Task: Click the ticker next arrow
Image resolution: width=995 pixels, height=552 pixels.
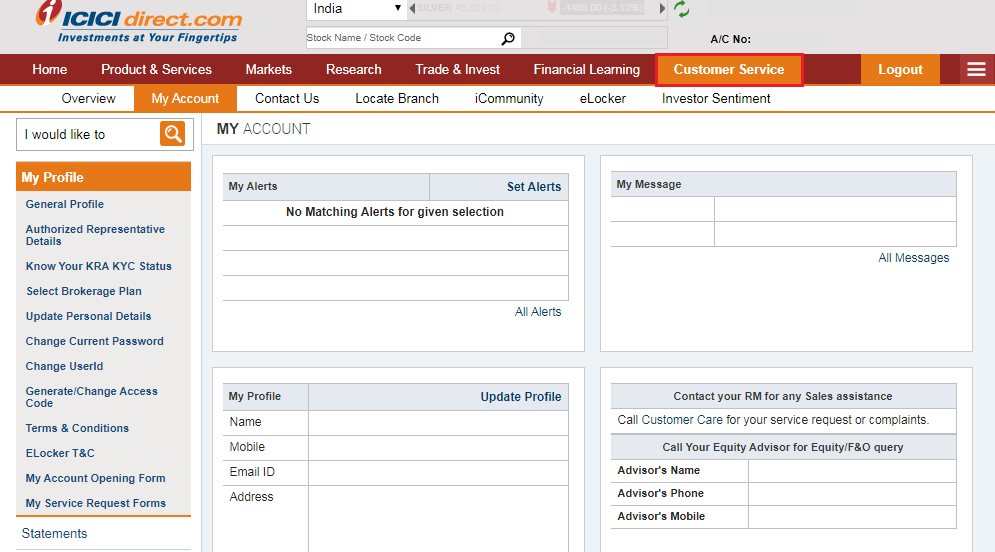Action: (x=662, y=8)
